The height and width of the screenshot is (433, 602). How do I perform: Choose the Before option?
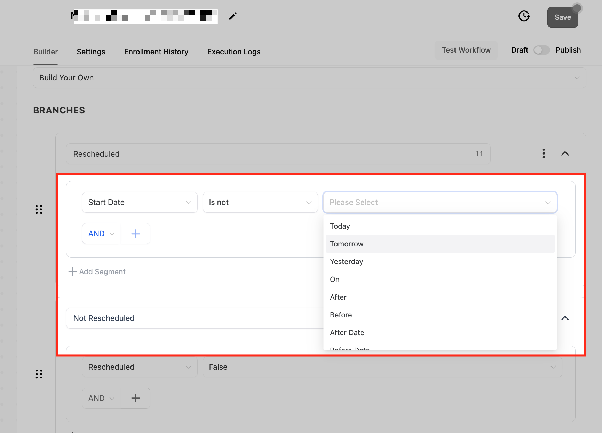(440, 315)
